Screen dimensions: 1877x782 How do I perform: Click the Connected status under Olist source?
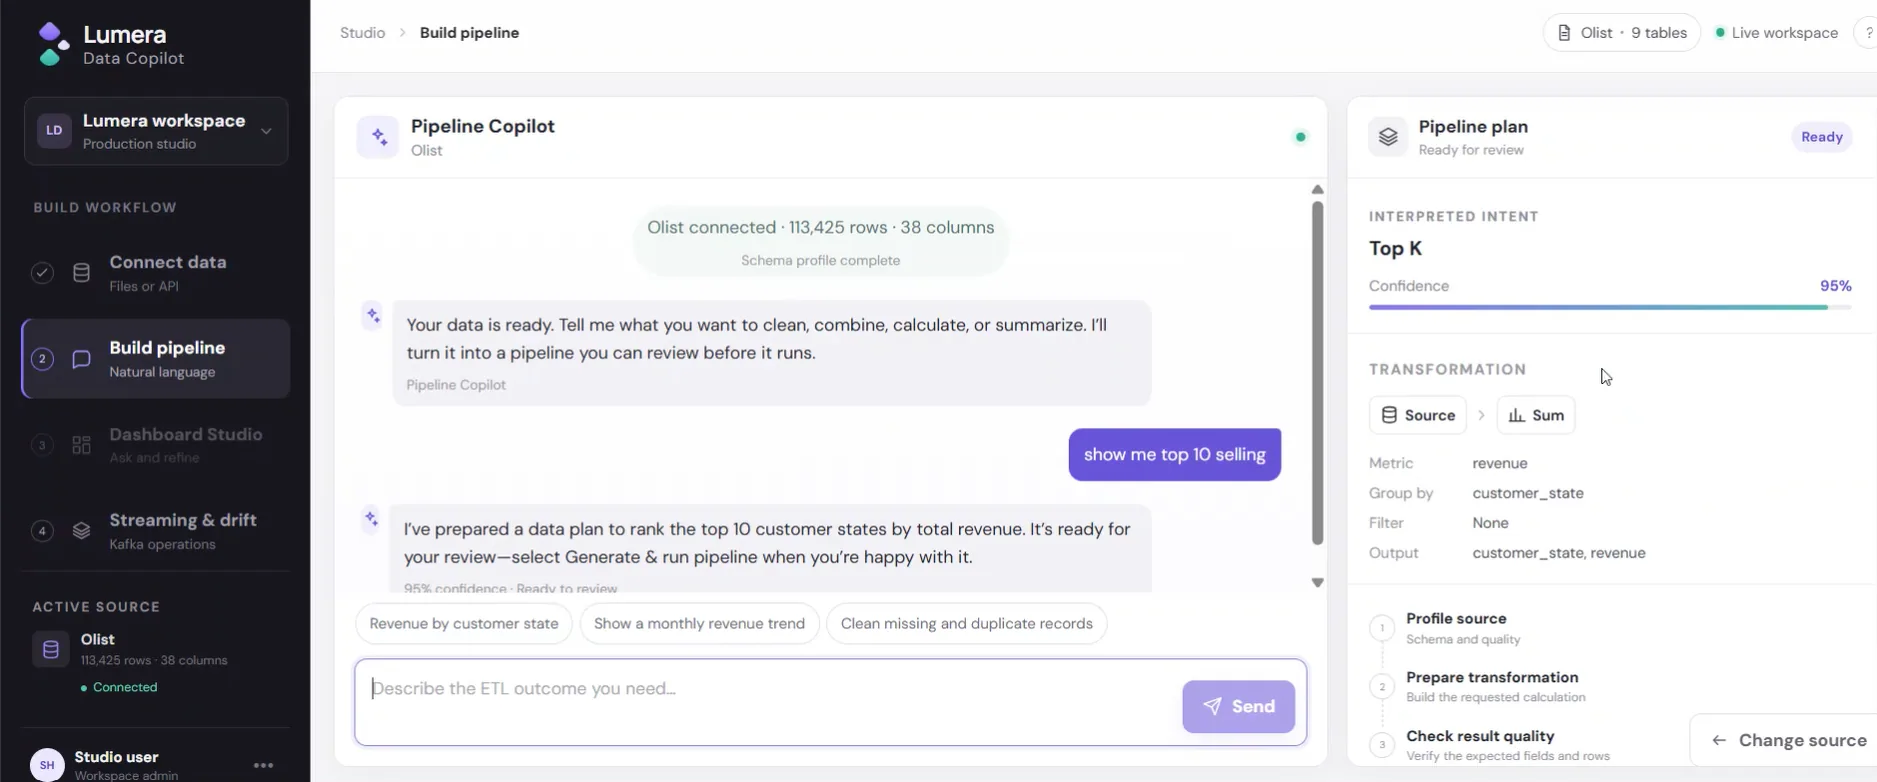119,687
